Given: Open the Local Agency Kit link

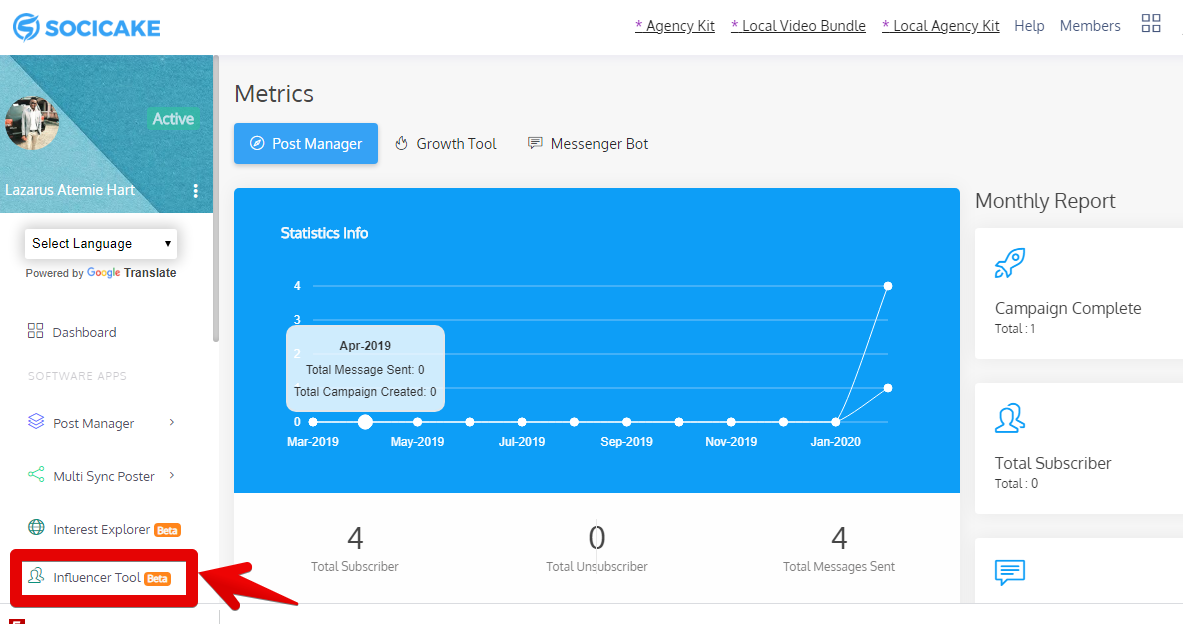Looking at the screenshot, I should tap(941, 26).
